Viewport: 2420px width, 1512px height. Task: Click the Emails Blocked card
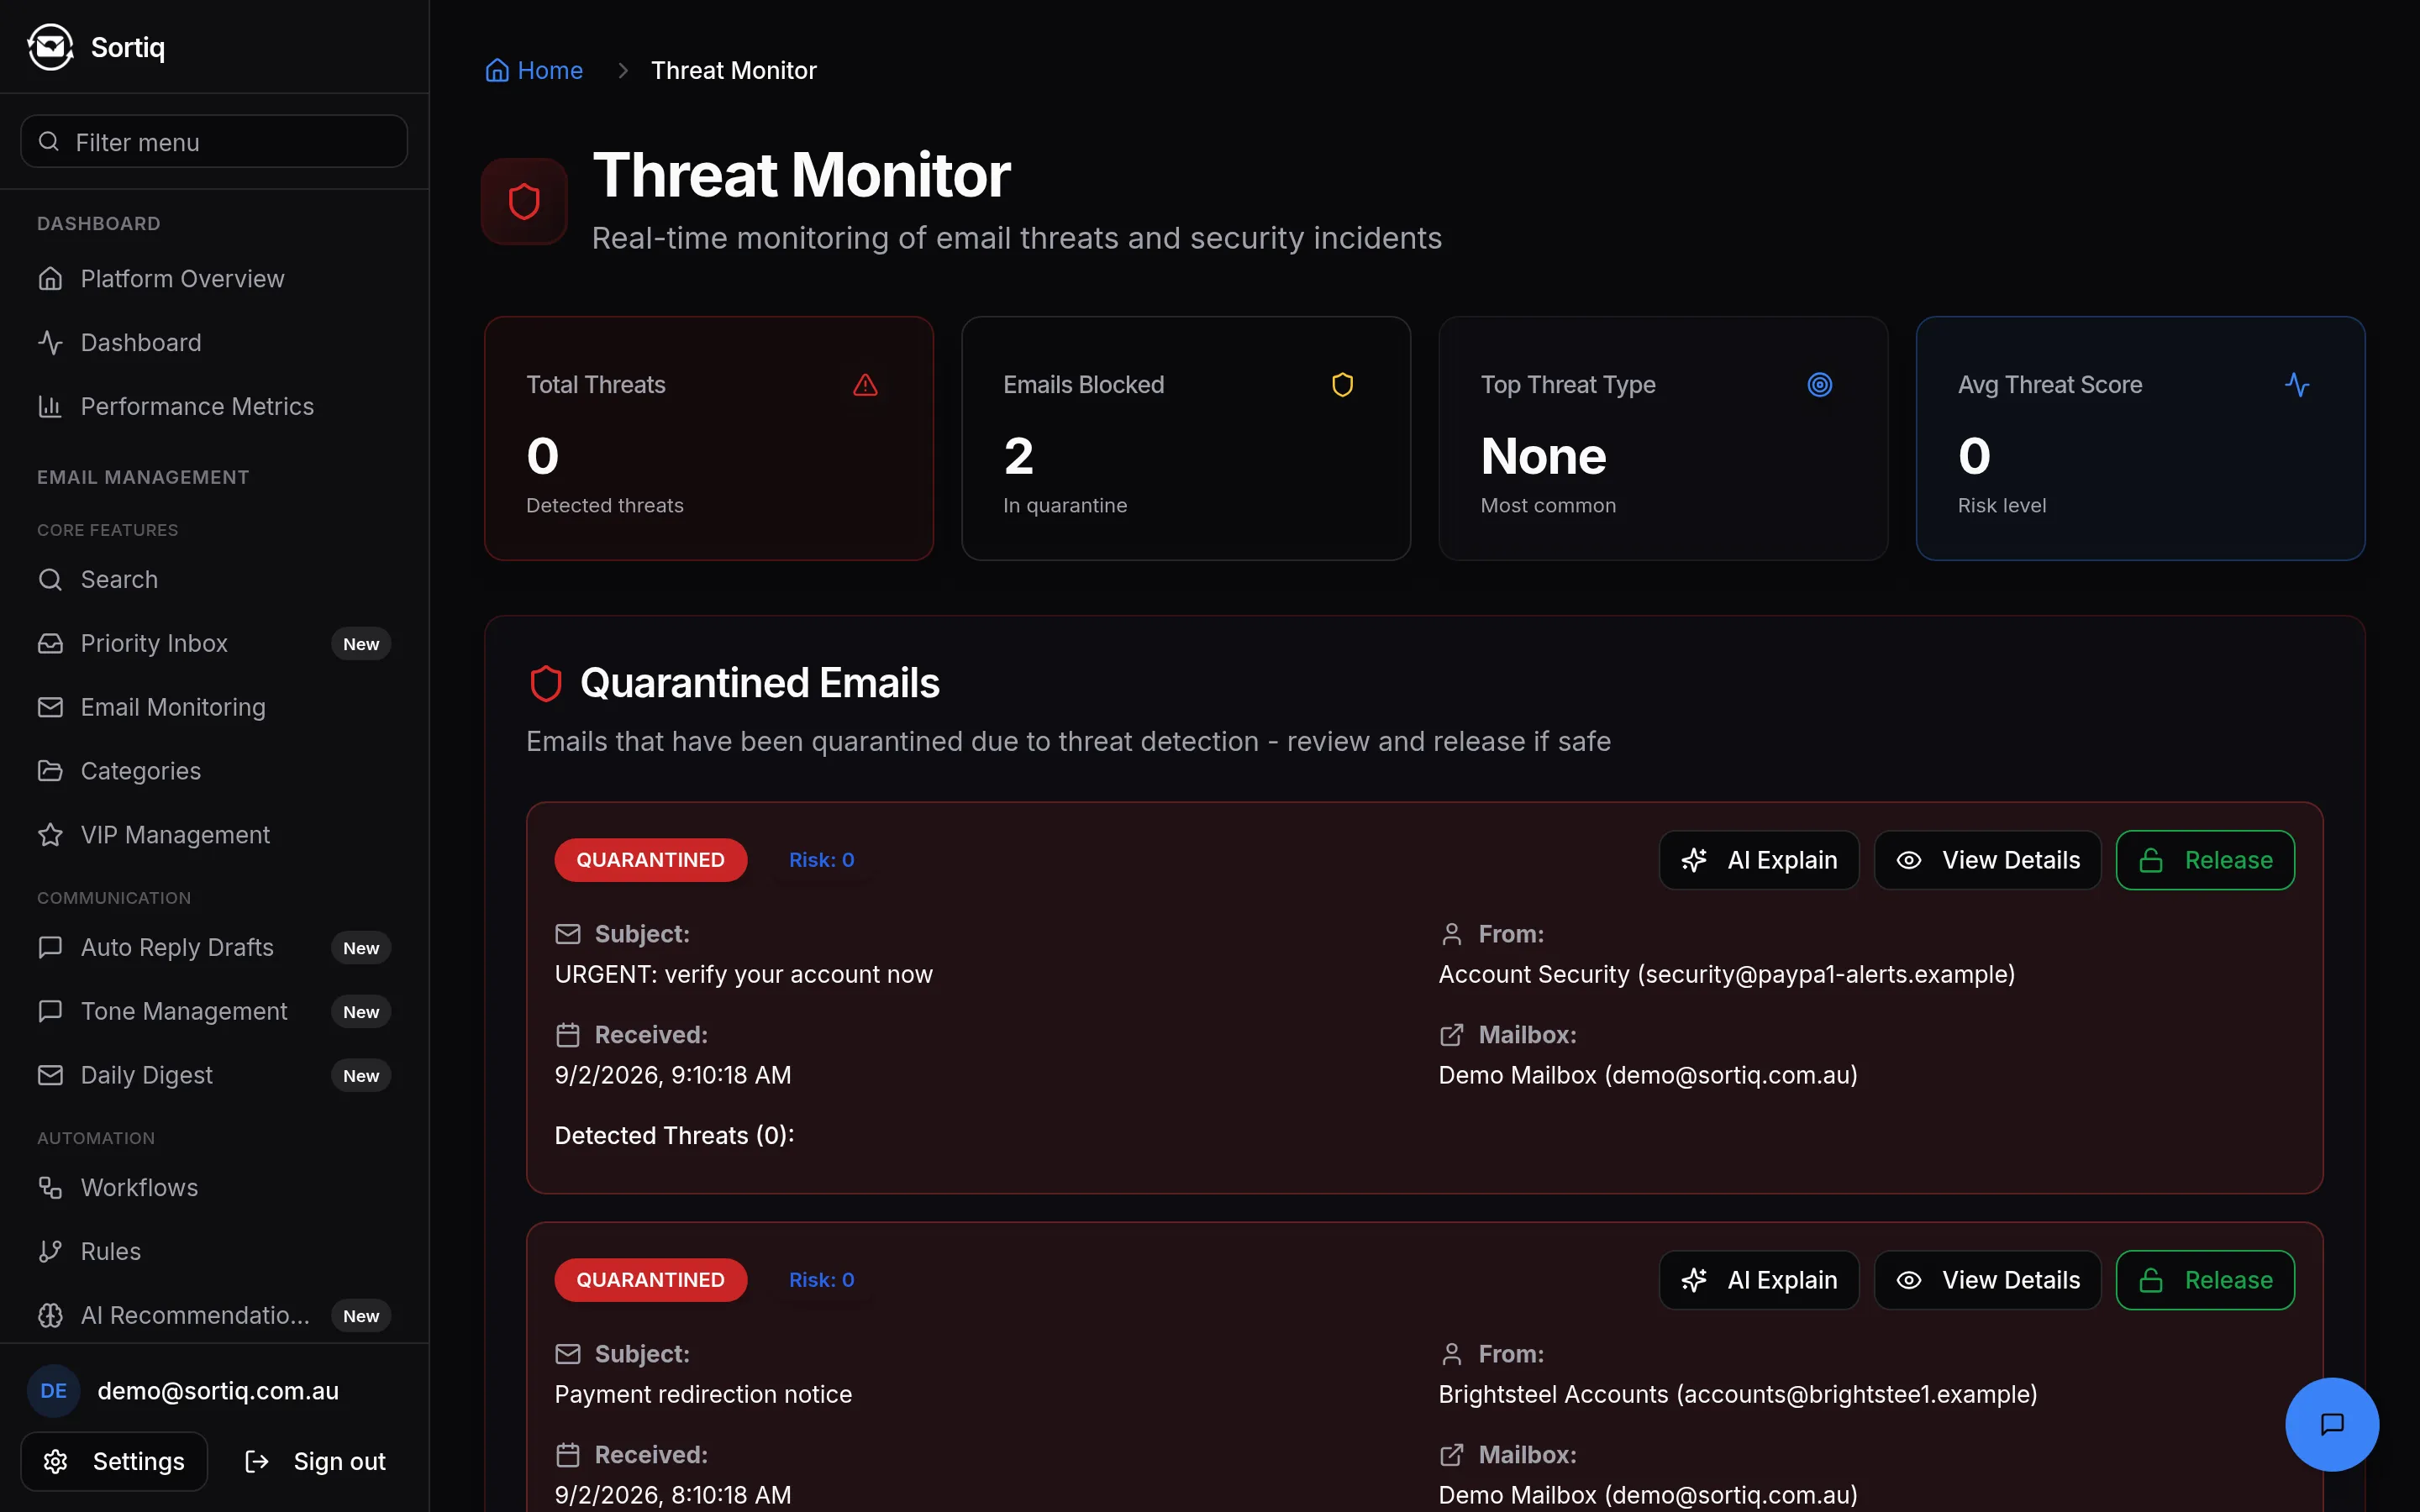pyautogui.click(x=1186, y=438)
